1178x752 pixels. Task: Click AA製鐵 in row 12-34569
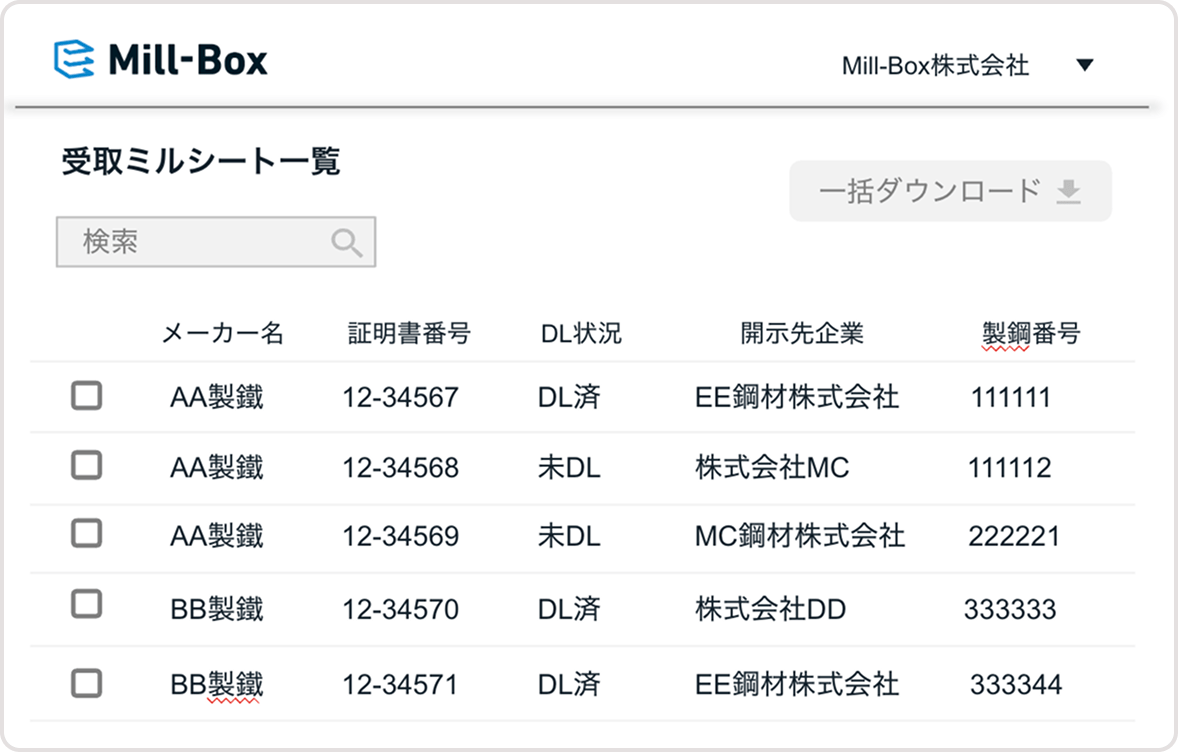click(x=217, y=536)
